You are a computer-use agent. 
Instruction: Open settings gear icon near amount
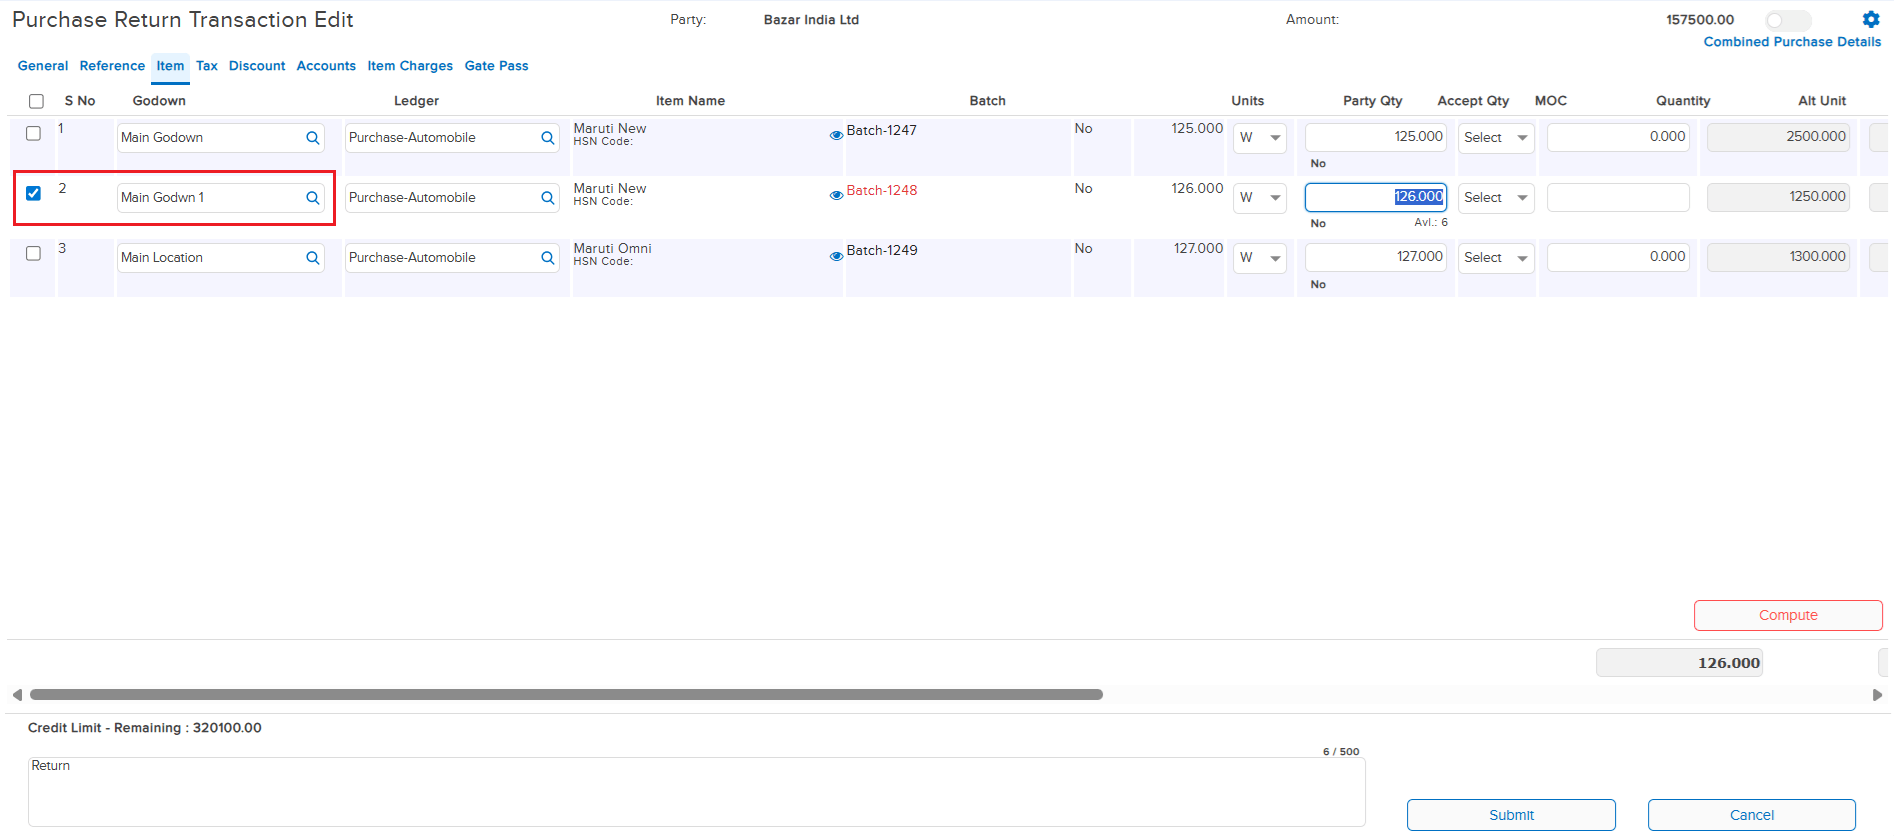pyautogui.click(x=1870, y=19)
